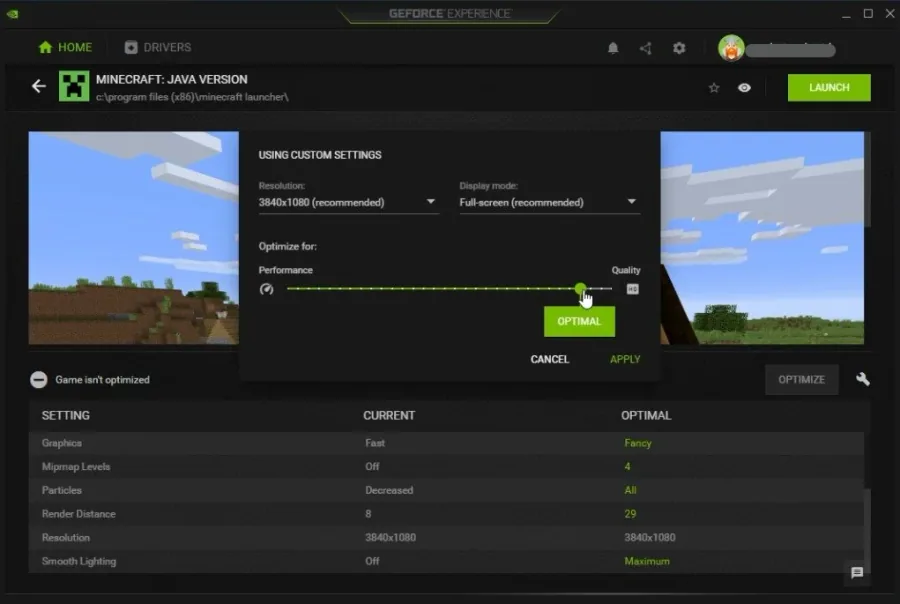The height and width of the screenshot is (604, 900).
Task: Expand the Resolution dropdown
Action: (x=348, y=202)
